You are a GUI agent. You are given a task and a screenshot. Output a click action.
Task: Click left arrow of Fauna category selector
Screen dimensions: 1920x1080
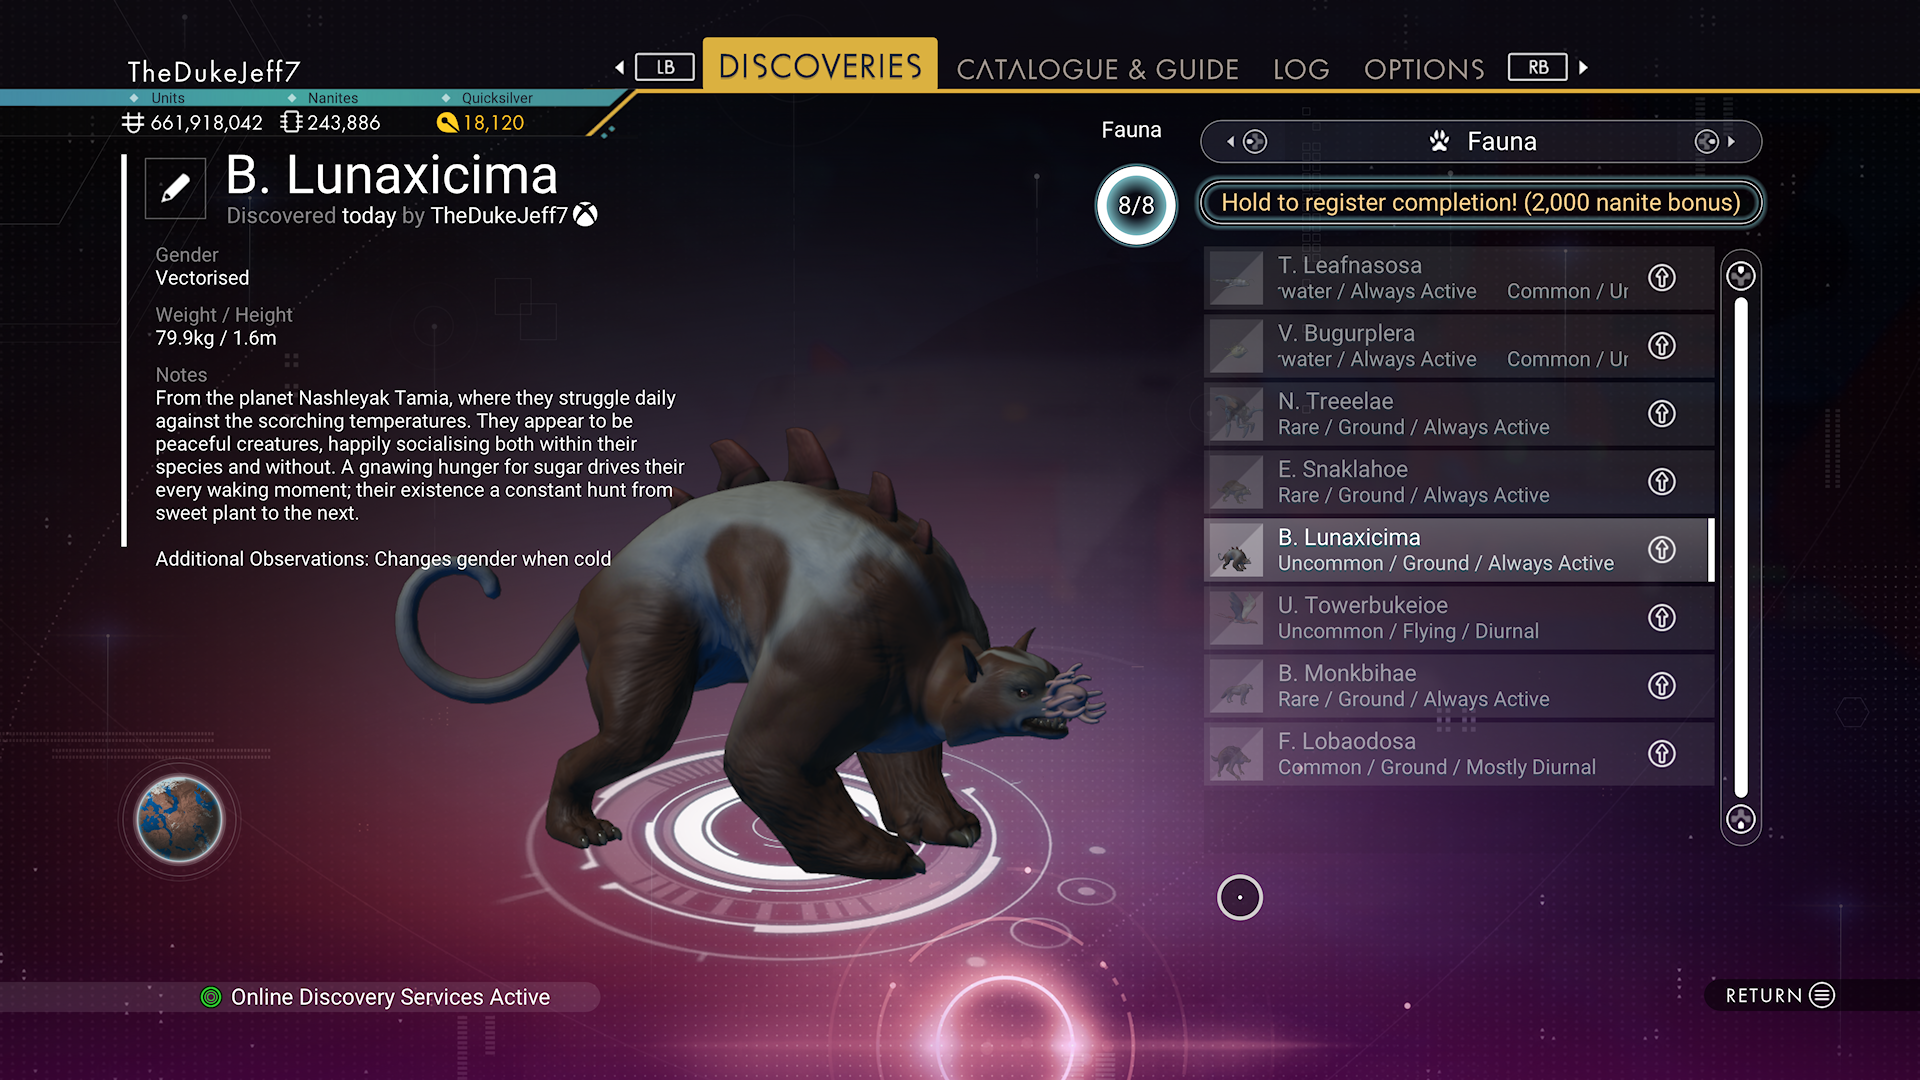point(1231,142)
